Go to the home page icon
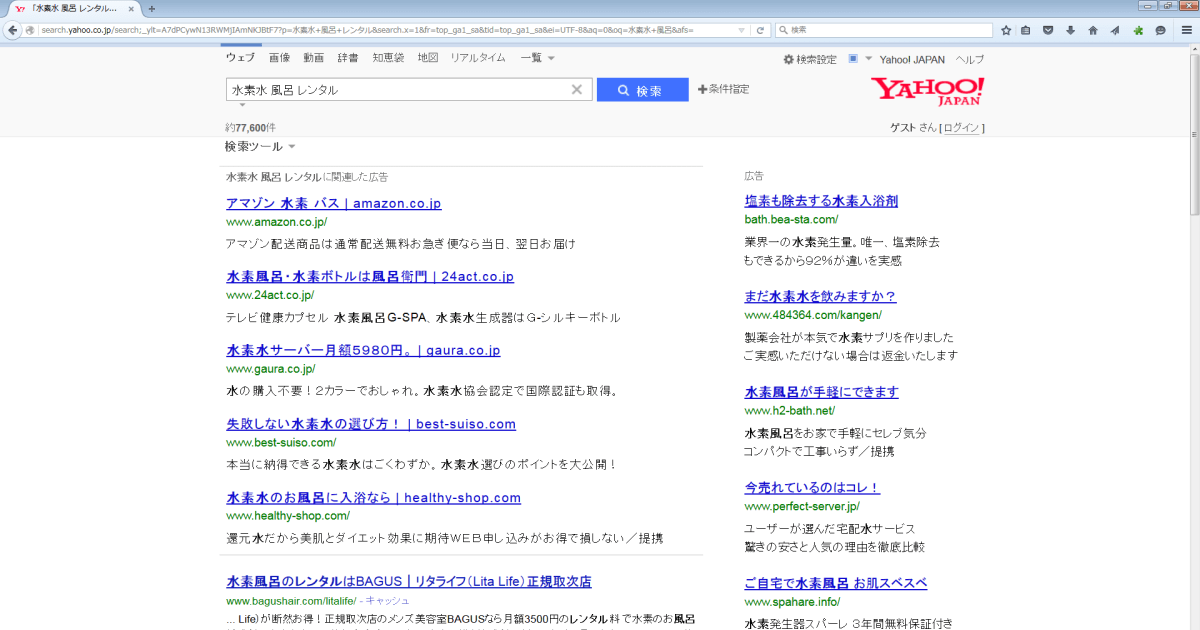The height and width of the screenshot is (630, 1200). tap(1093, 30)
